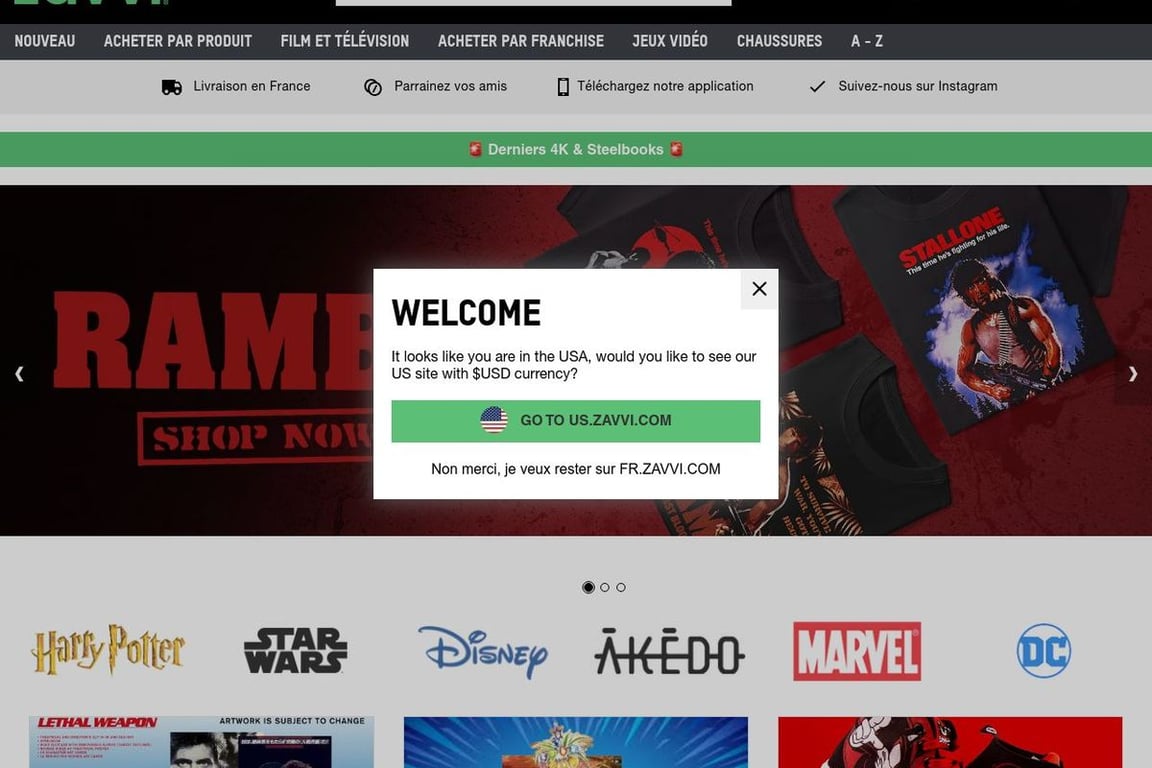Click the GO TO US.ZAVVI.COM button
This screenshot has width=1152, height=768.
[575, 421]
